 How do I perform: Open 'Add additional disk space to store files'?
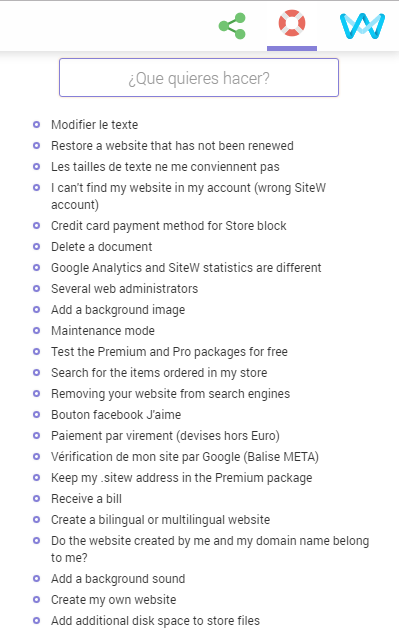tap(156, 620)
